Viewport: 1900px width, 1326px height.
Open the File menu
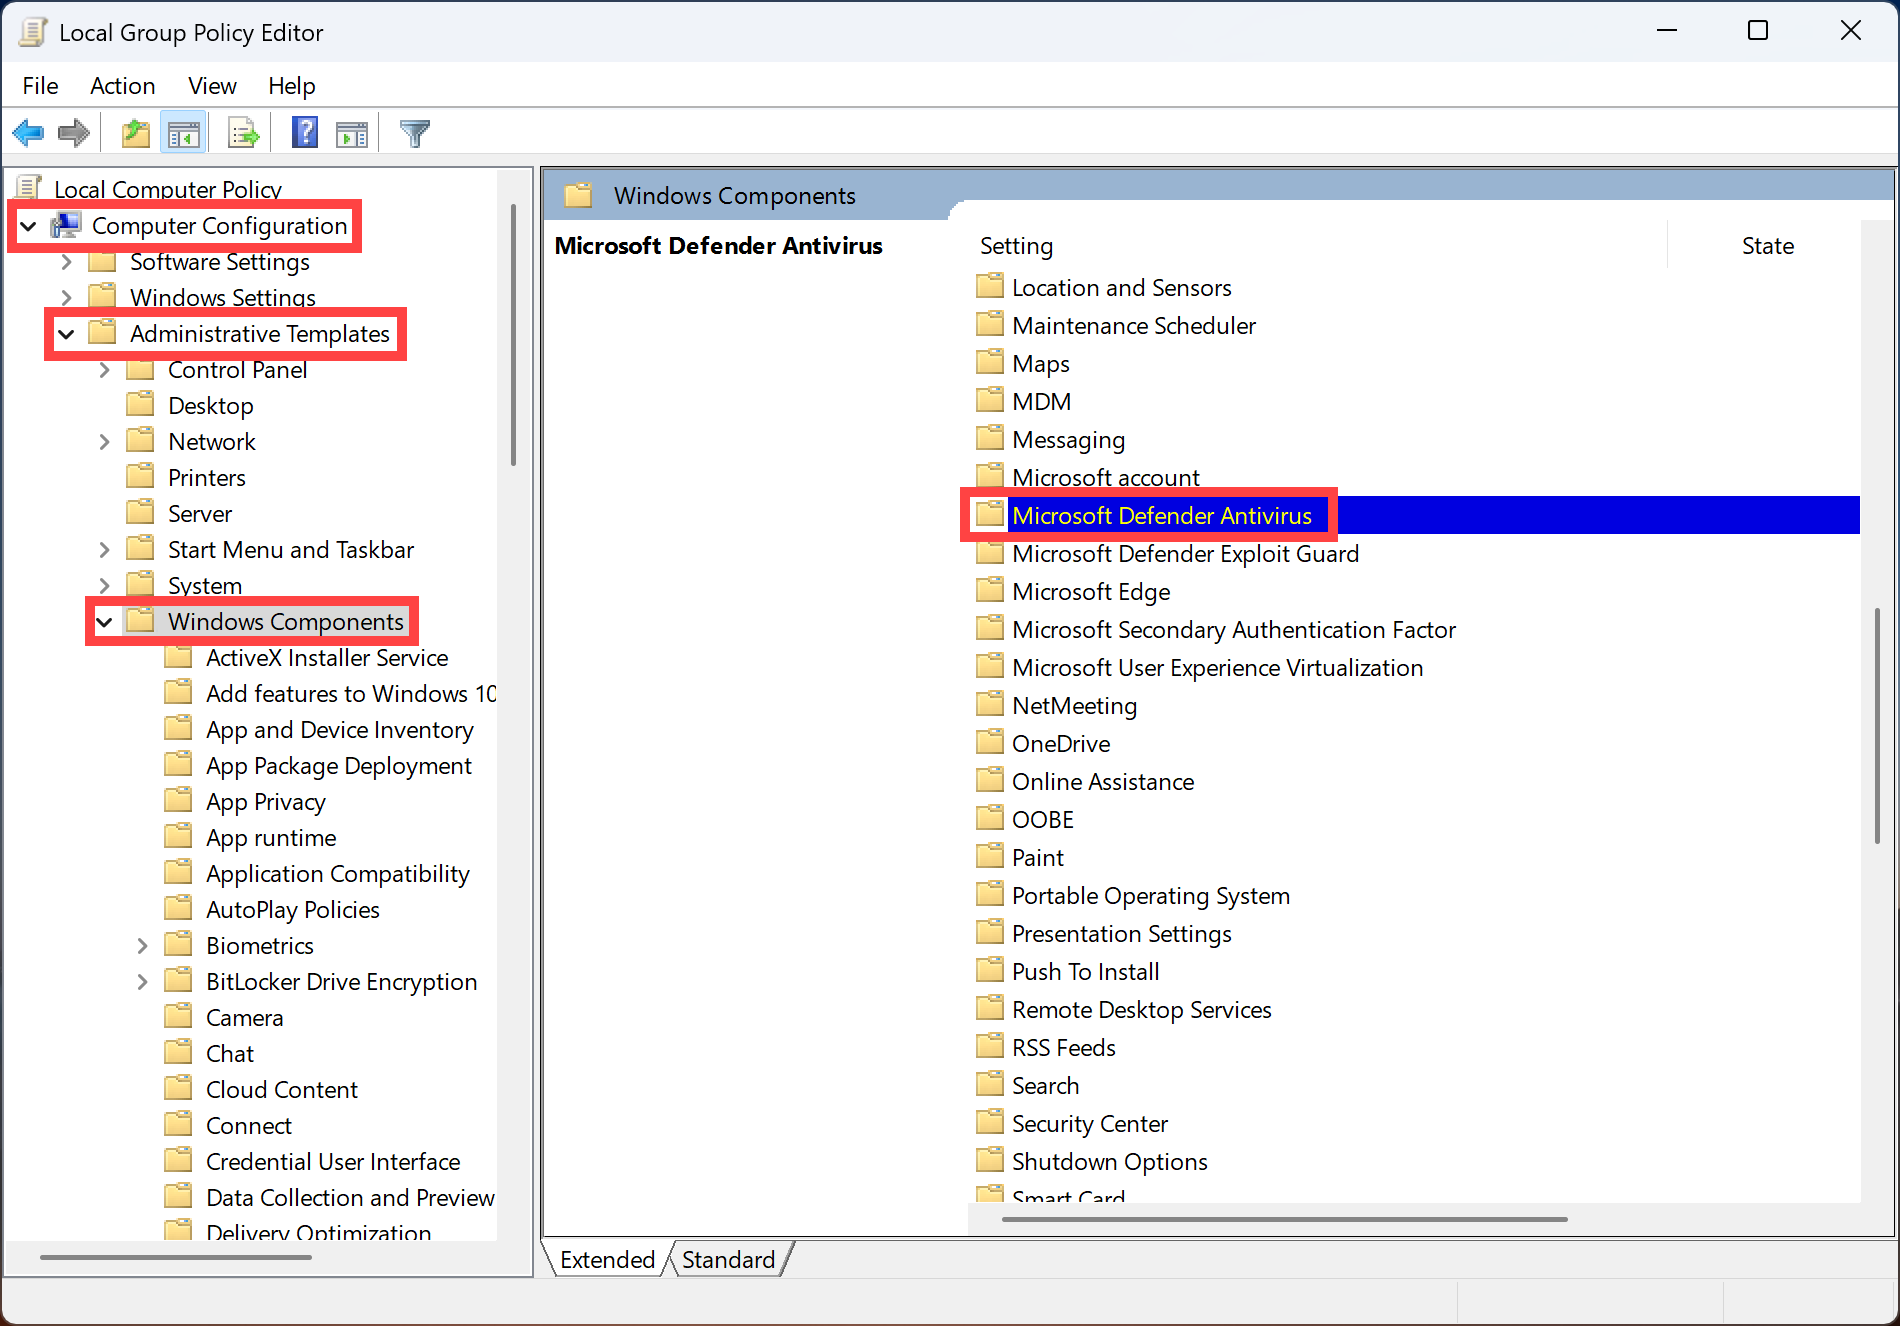pos(40,86)
